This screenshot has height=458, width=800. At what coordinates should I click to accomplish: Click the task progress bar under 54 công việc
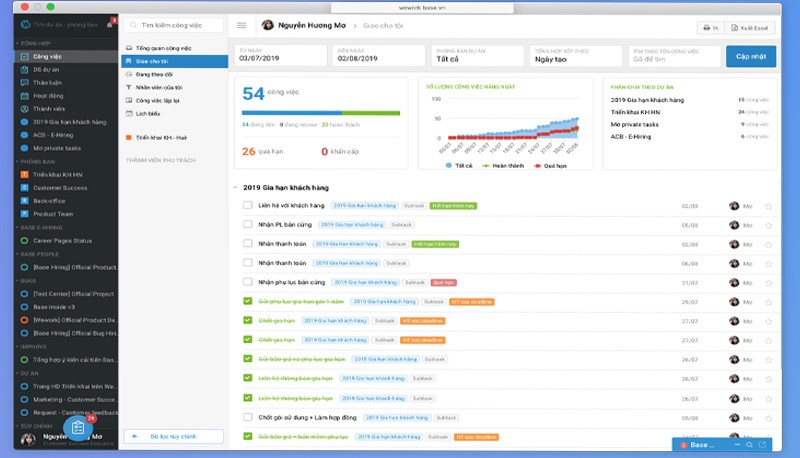[321, 113]
